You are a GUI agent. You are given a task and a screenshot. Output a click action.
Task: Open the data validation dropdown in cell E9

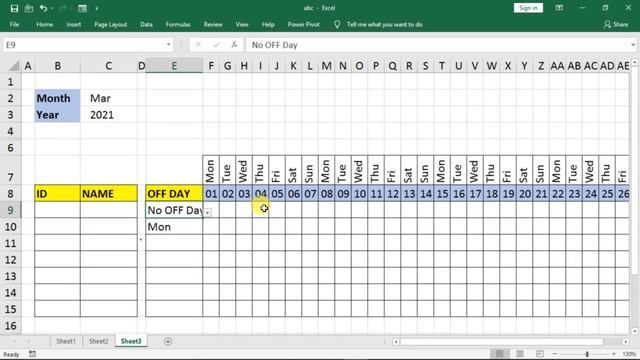click(x=208, y=213)
